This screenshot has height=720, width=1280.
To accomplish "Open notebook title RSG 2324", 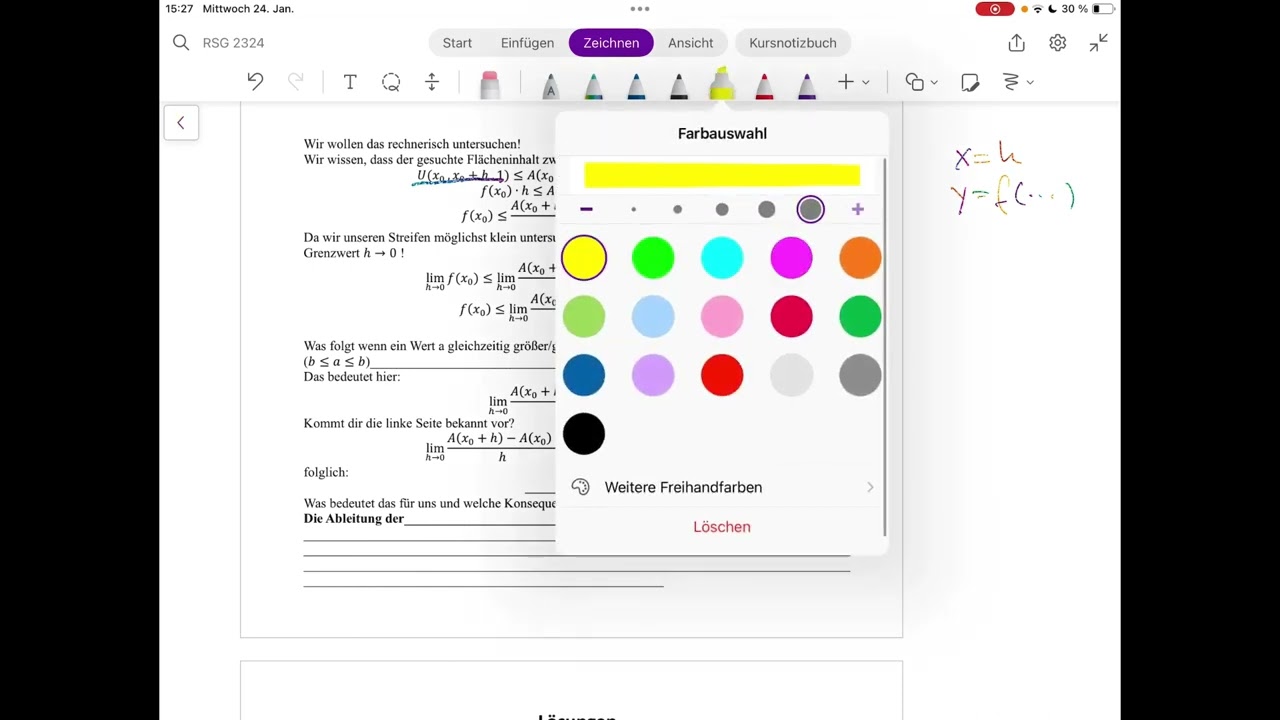I will pyautogui.click(x=233, y=43).
